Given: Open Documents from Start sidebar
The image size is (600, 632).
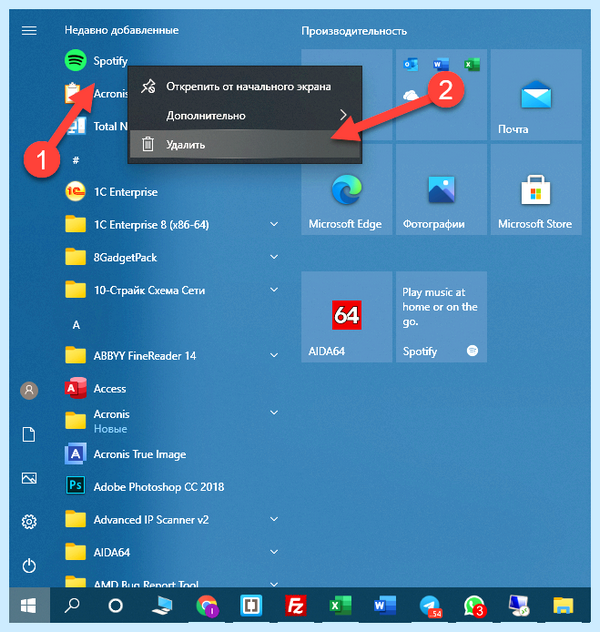Looking at the screenshot, I should point(29,434).
